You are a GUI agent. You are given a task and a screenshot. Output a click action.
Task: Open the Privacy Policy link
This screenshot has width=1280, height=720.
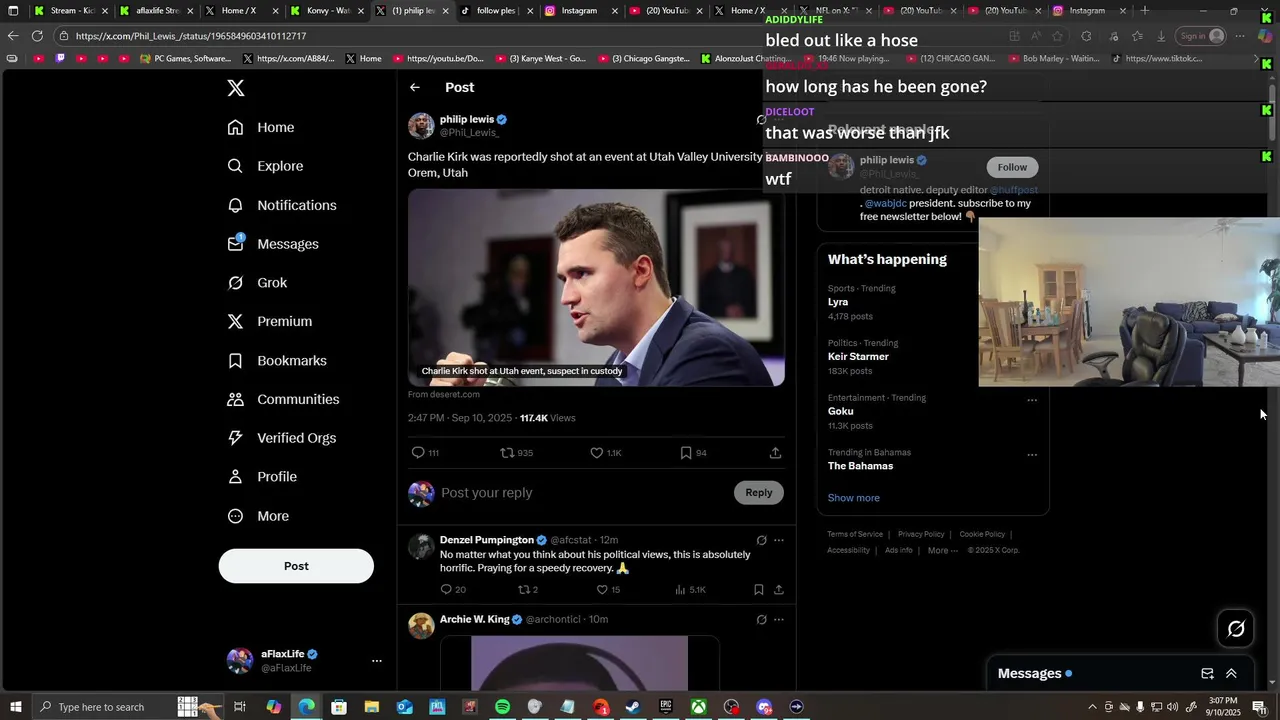pyautogui.click(x=921, y=534)
